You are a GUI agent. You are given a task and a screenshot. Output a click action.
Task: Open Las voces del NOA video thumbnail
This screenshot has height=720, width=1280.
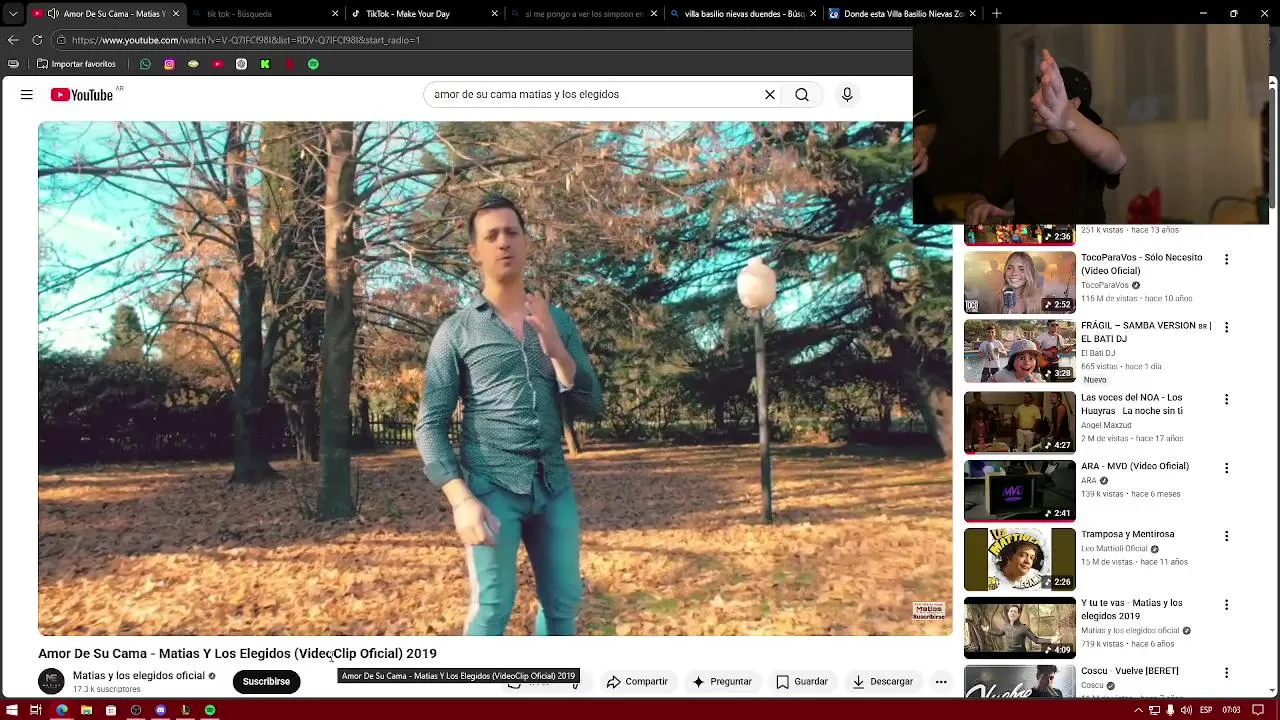point(1020,422)
